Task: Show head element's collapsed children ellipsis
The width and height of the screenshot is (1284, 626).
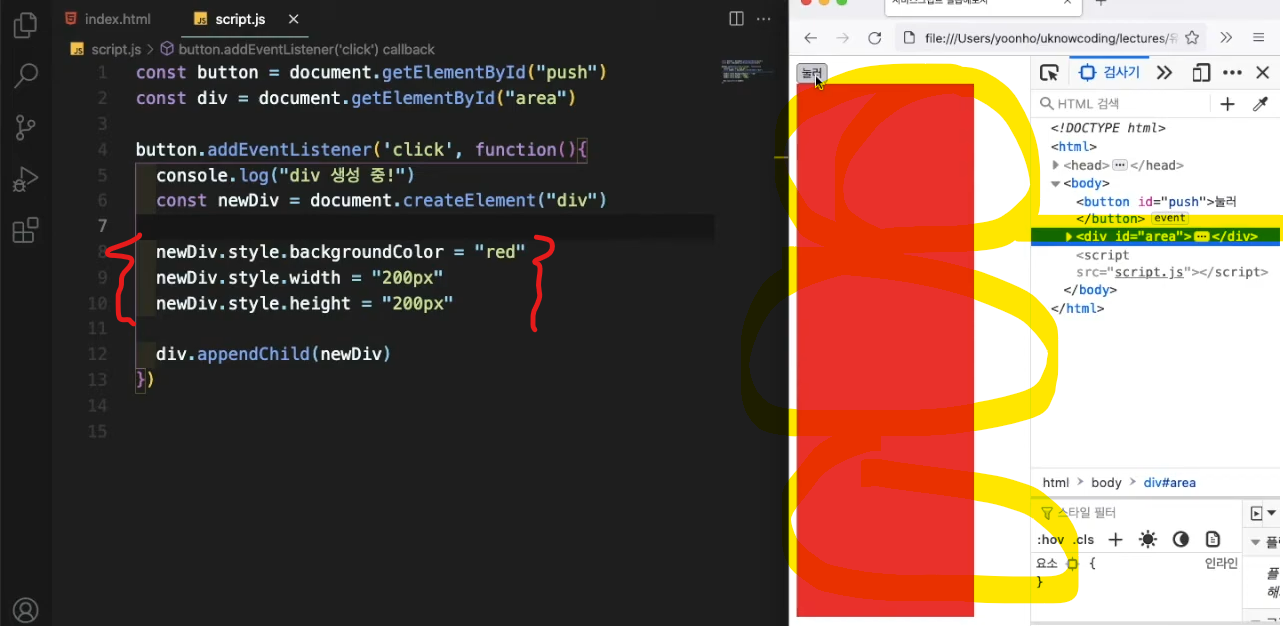Action: [x=1120, y=165]
